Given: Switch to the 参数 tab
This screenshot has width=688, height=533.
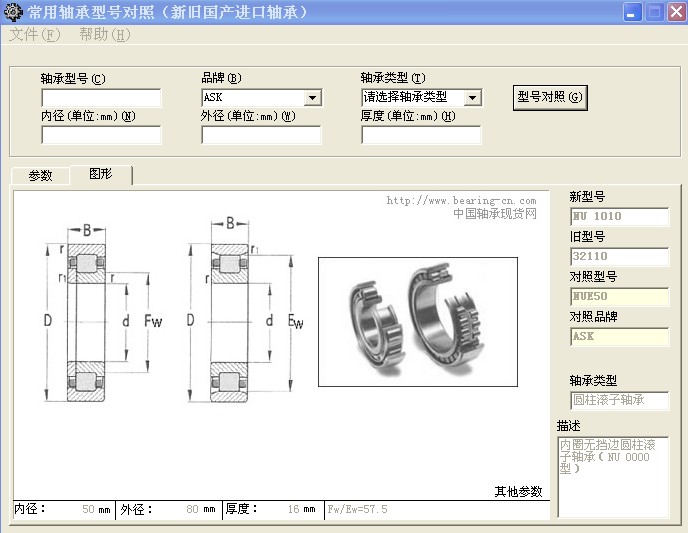Looking at the screenshot, I should coord(40,175).
